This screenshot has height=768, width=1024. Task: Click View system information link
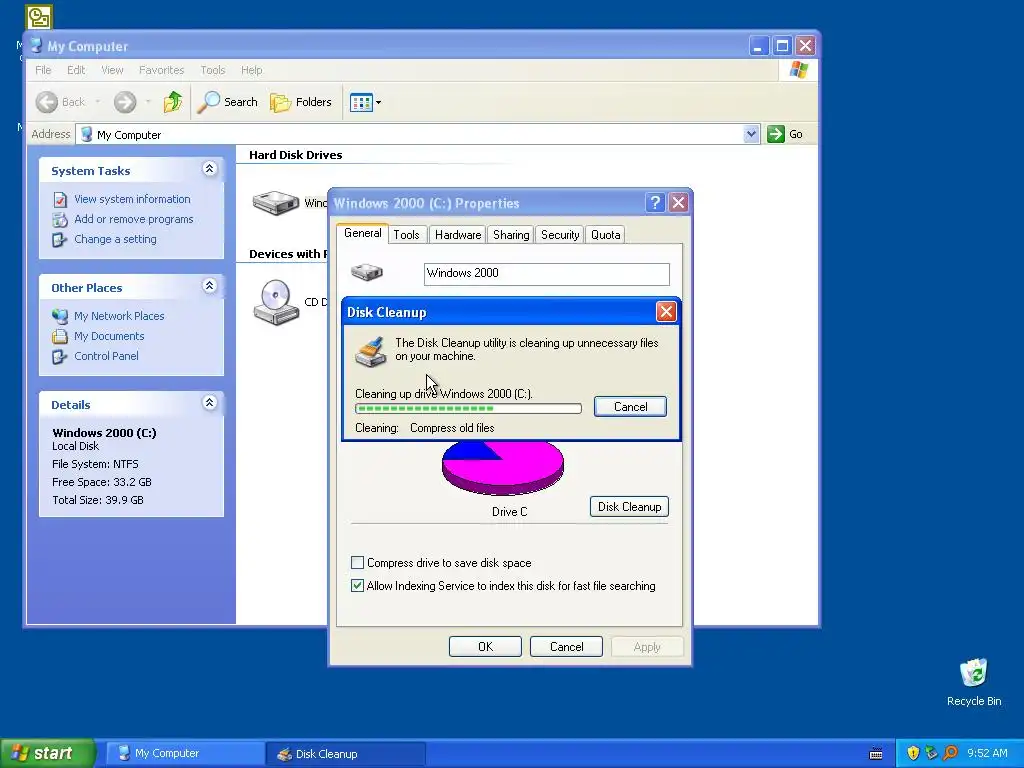pyautogui.click(x=132, y=199)
